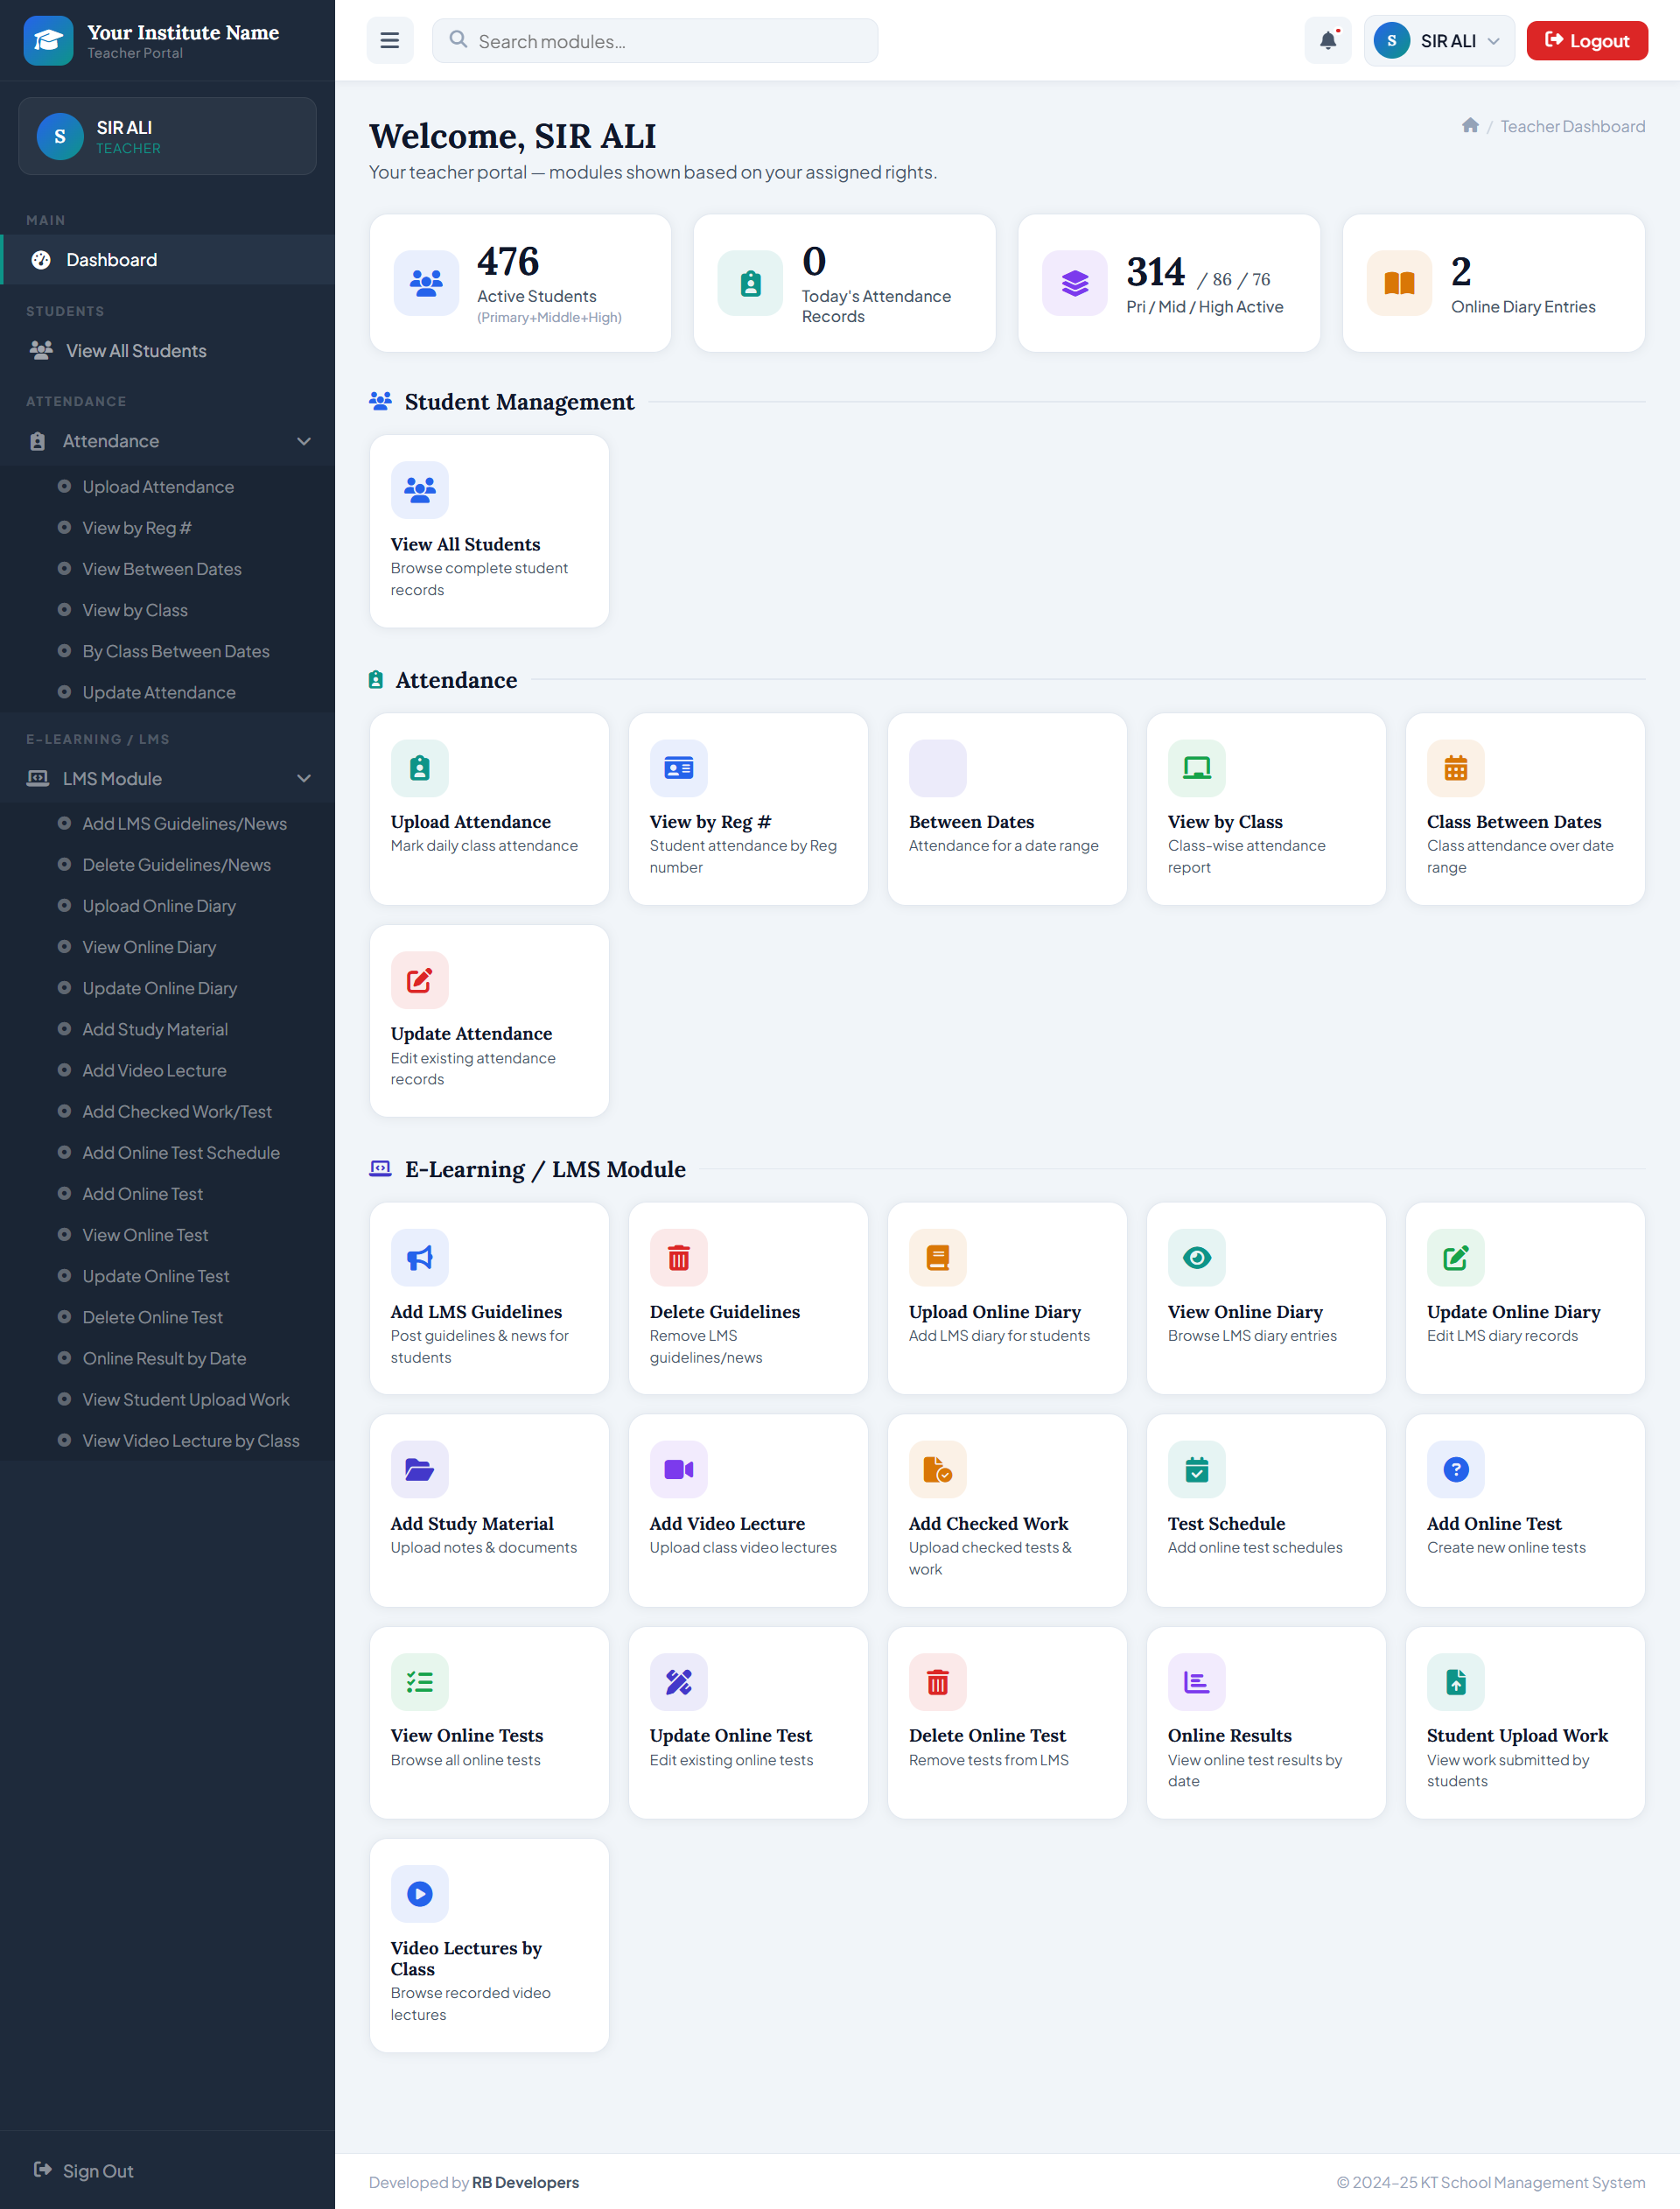
Task: Click the Test Schedule calendar-check icon
Action: tap(1197, 1470)
